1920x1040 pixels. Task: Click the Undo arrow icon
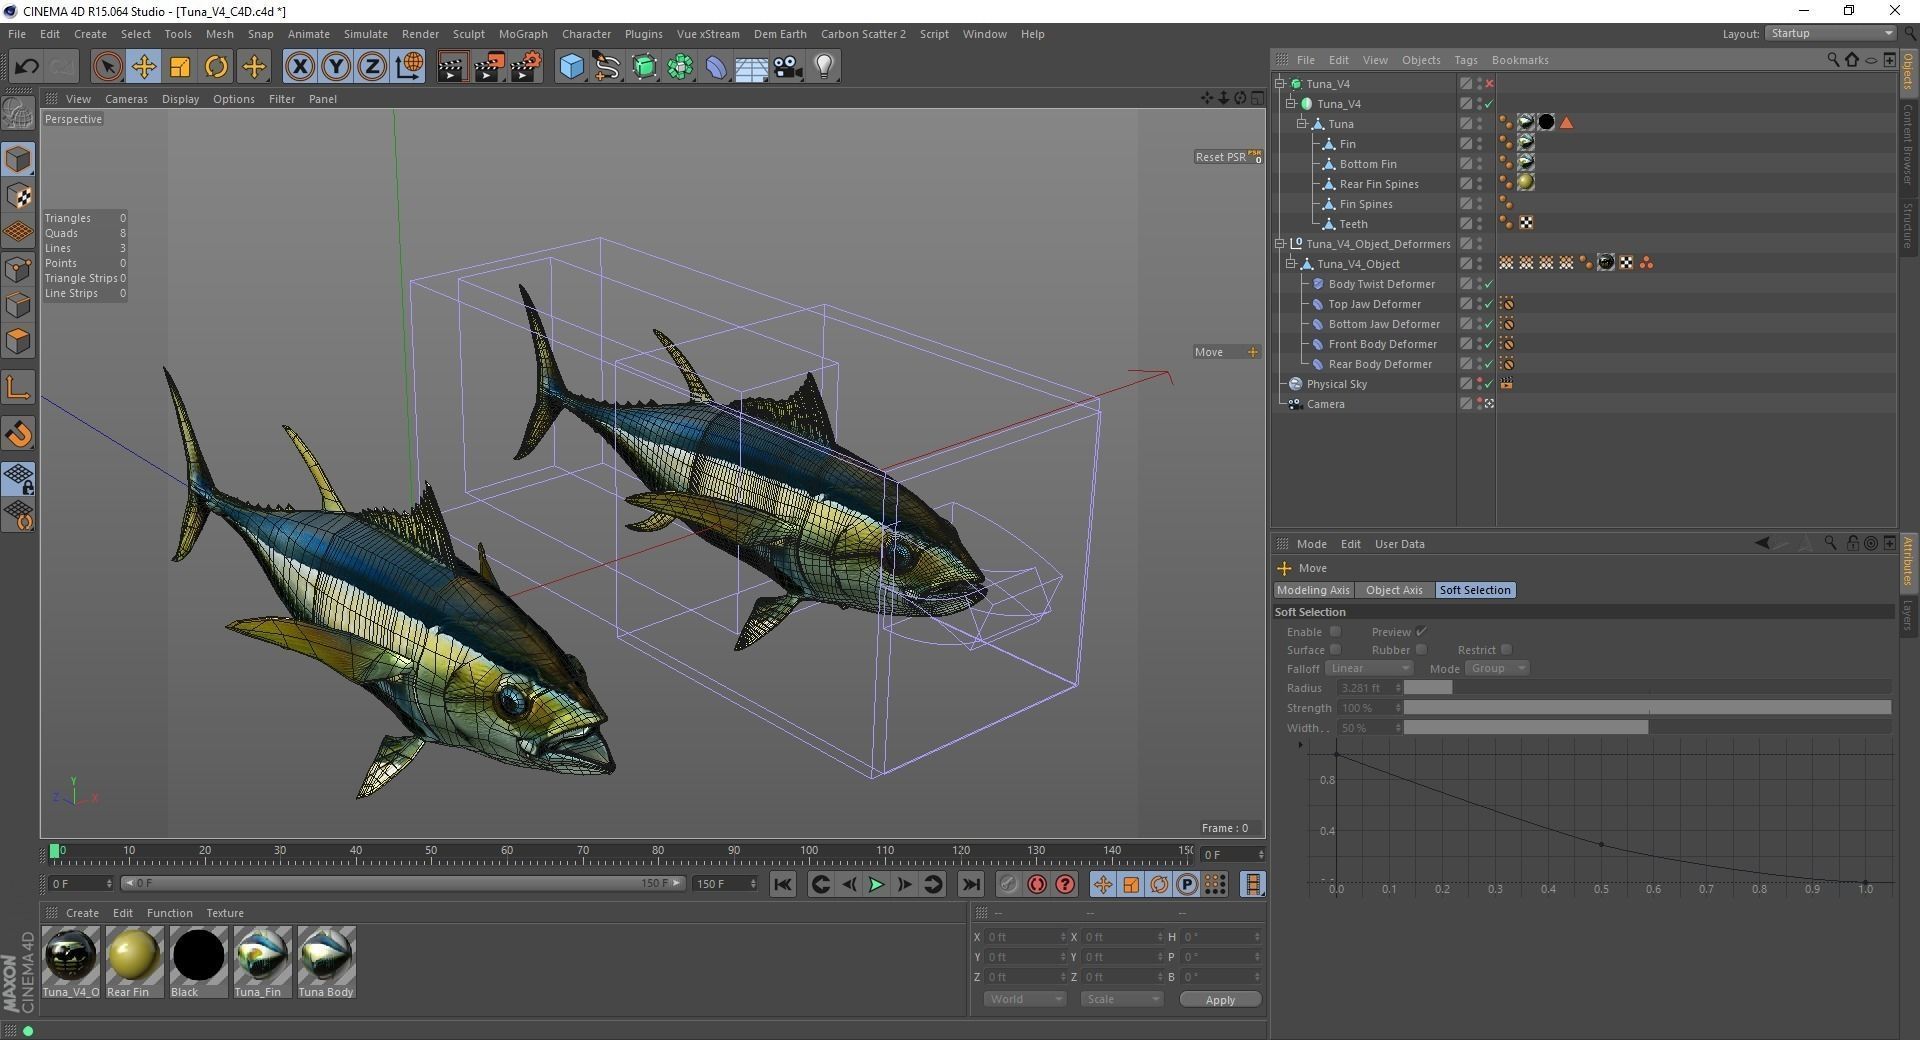tap(26, 67)
